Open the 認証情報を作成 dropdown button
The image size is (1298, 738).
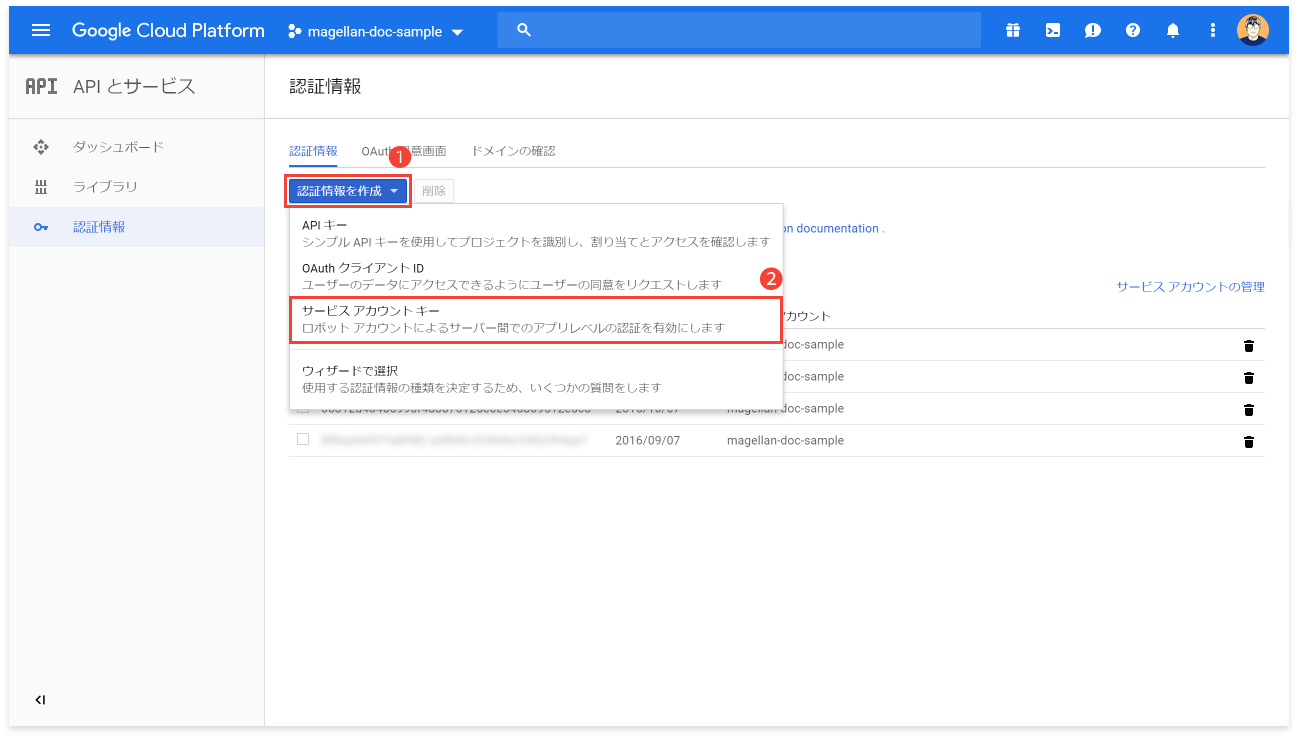coord(348,190)
